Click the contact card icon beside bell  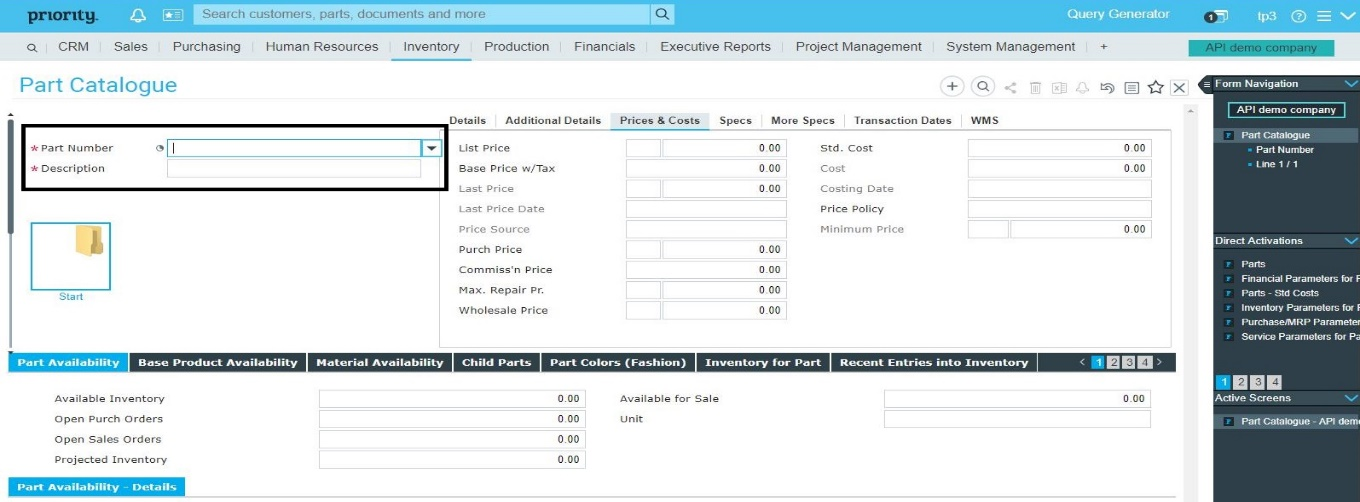tap(172, 15)
